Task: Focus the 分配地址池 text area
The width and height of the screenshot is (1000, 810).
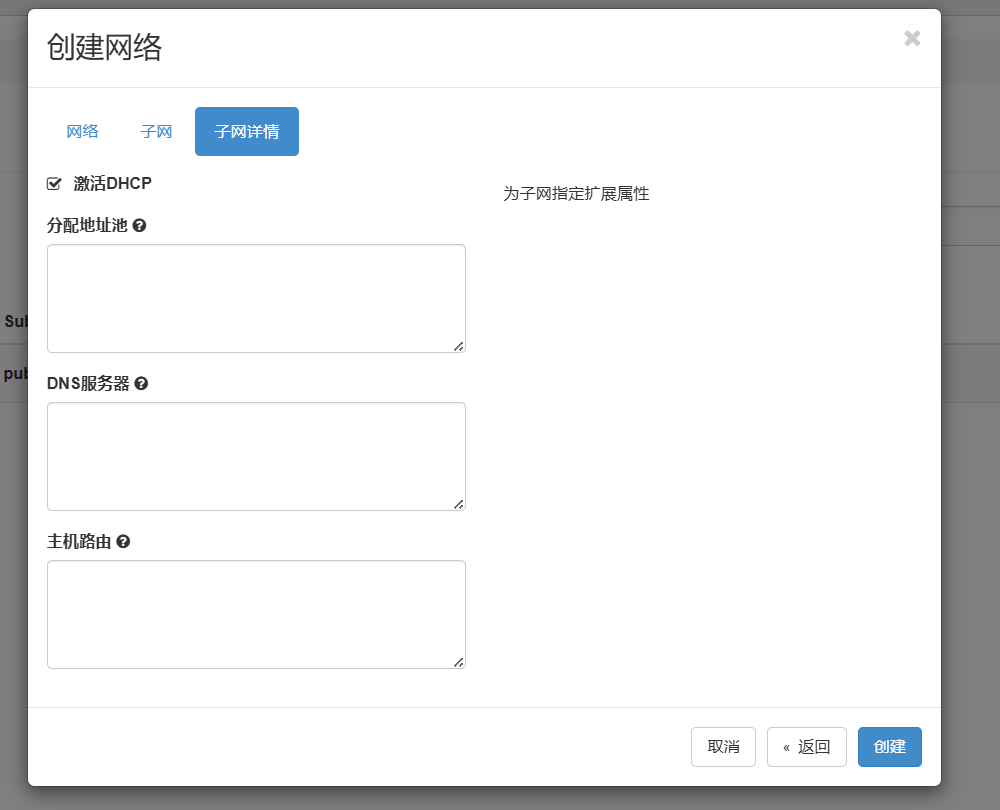Action: coord(256,298)
